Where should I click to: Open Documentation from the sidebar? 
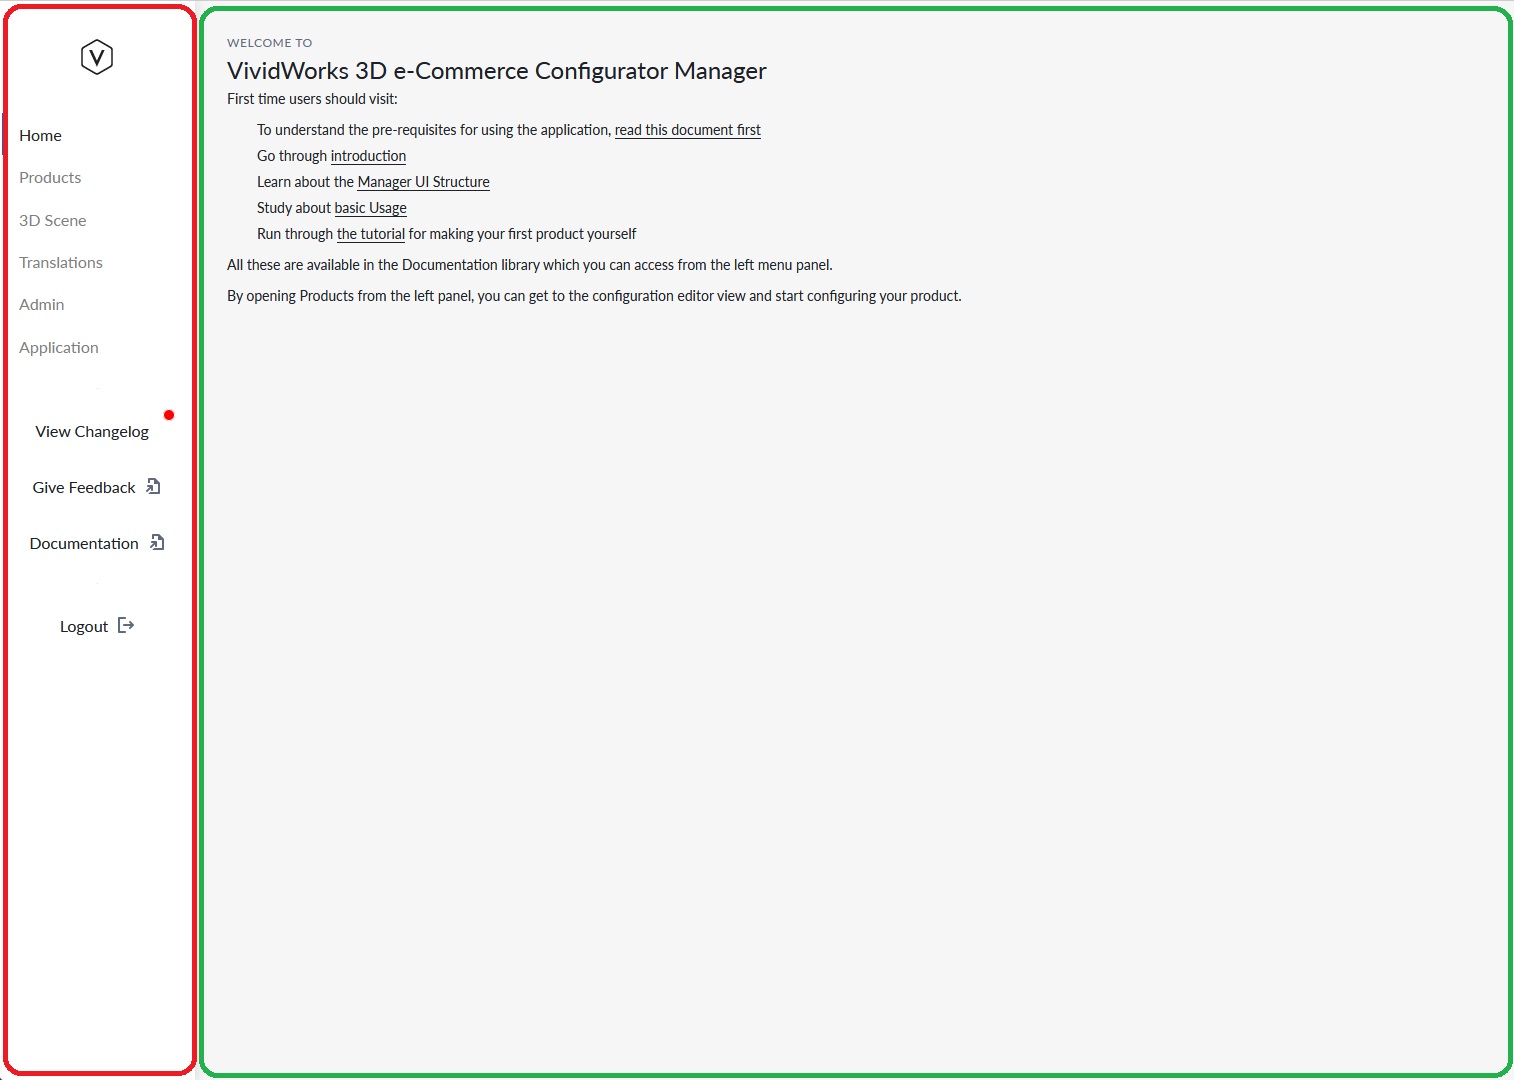[x=84, y=543]
